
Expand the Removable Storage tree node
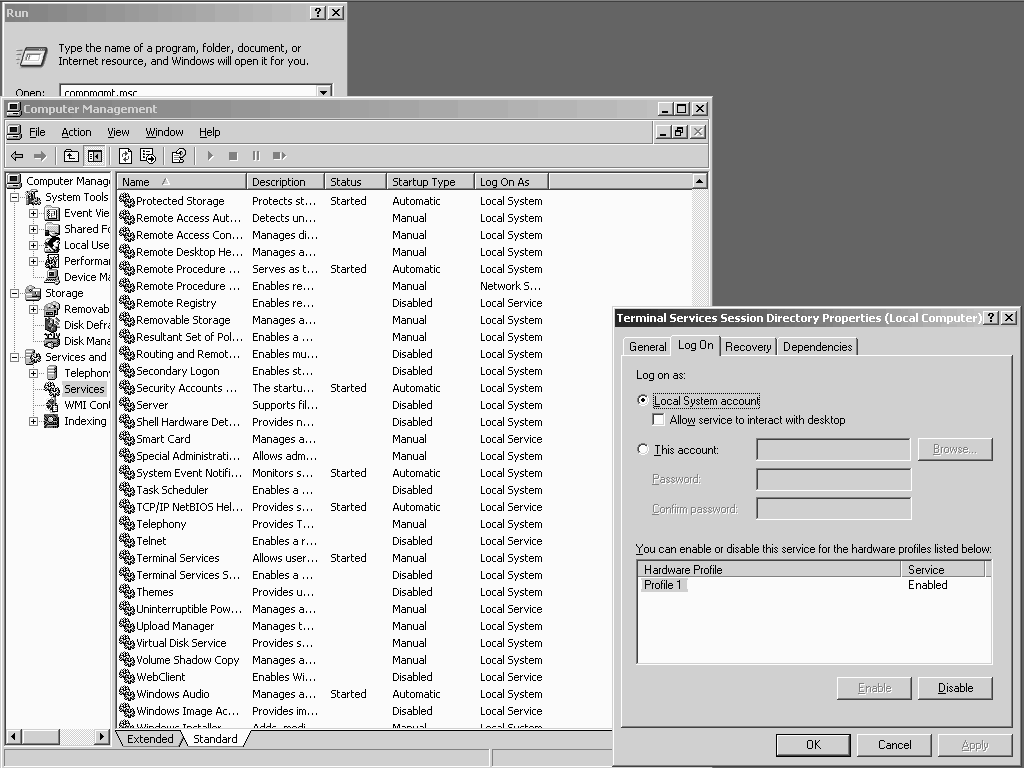[x=33, y=310]
